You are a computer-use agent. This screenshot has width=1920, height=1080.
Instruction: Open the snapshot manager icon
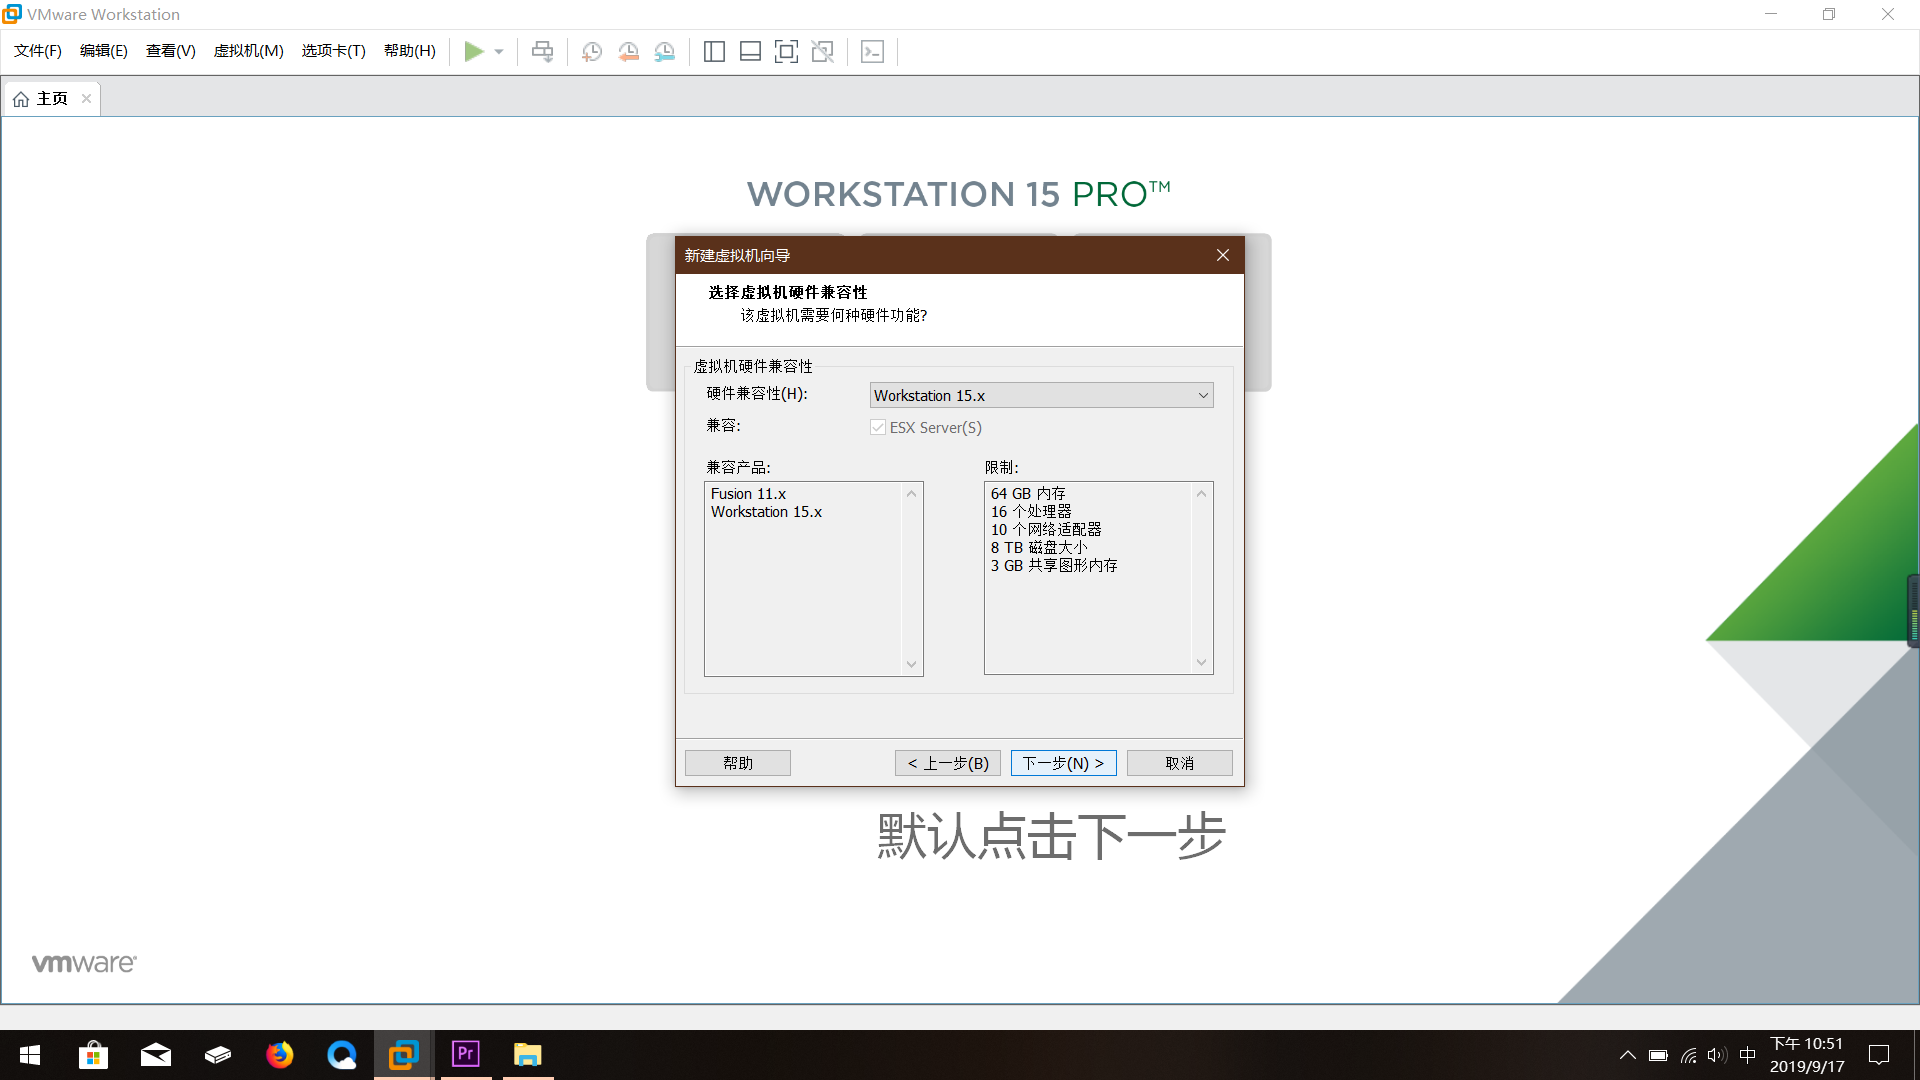pos(665,52)
